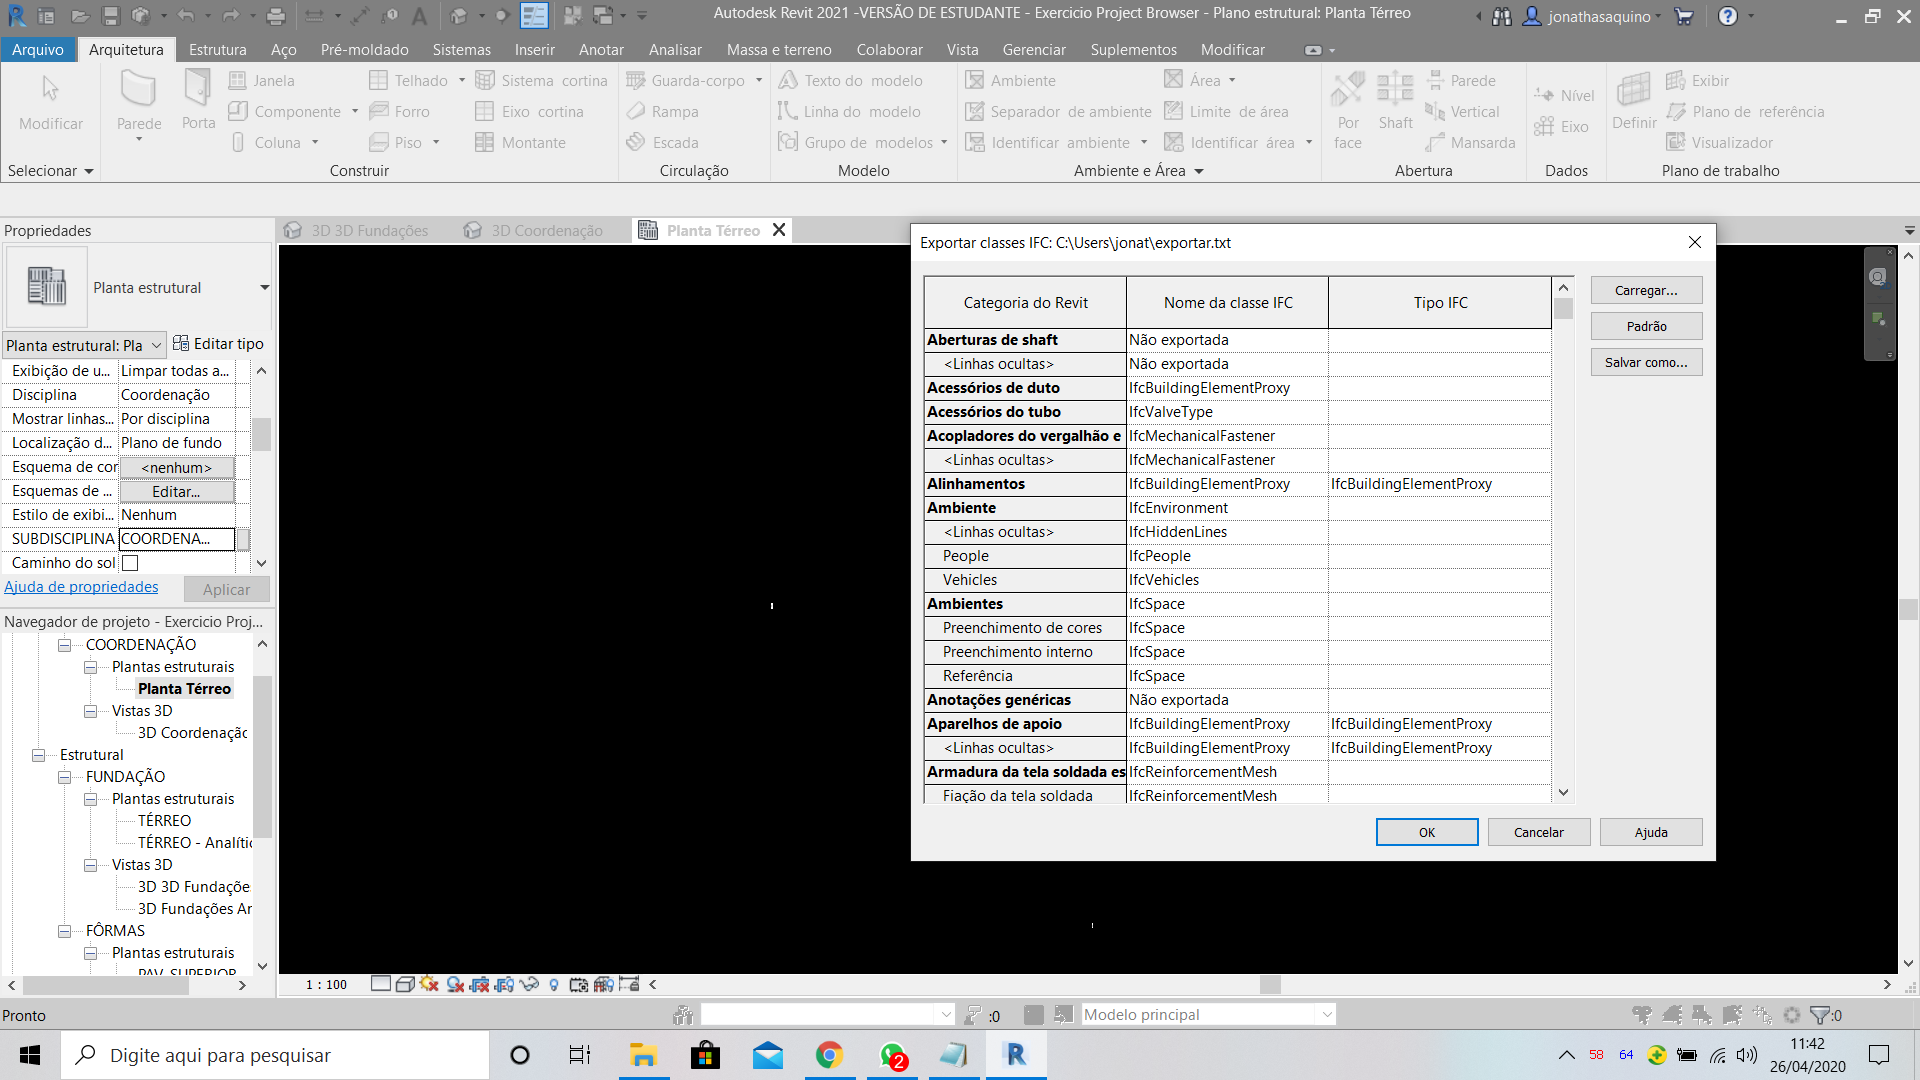Image resolution: width=1920 pixels, height=1080 pixels.
Task: Click the Carregar... button
Action: click(1646, 290)
